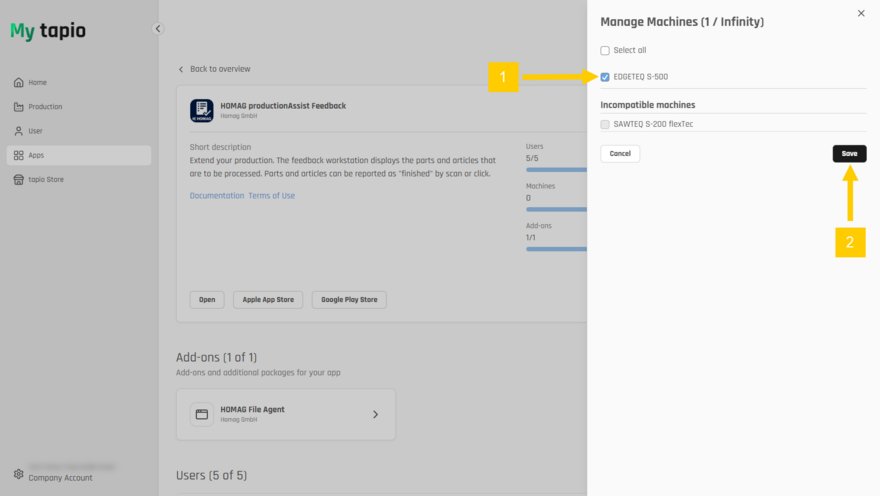Open the Documentation link
Image resolution: width=880 pixels, height=496 pixels.
pyautogui.click(x=217, y=196)
